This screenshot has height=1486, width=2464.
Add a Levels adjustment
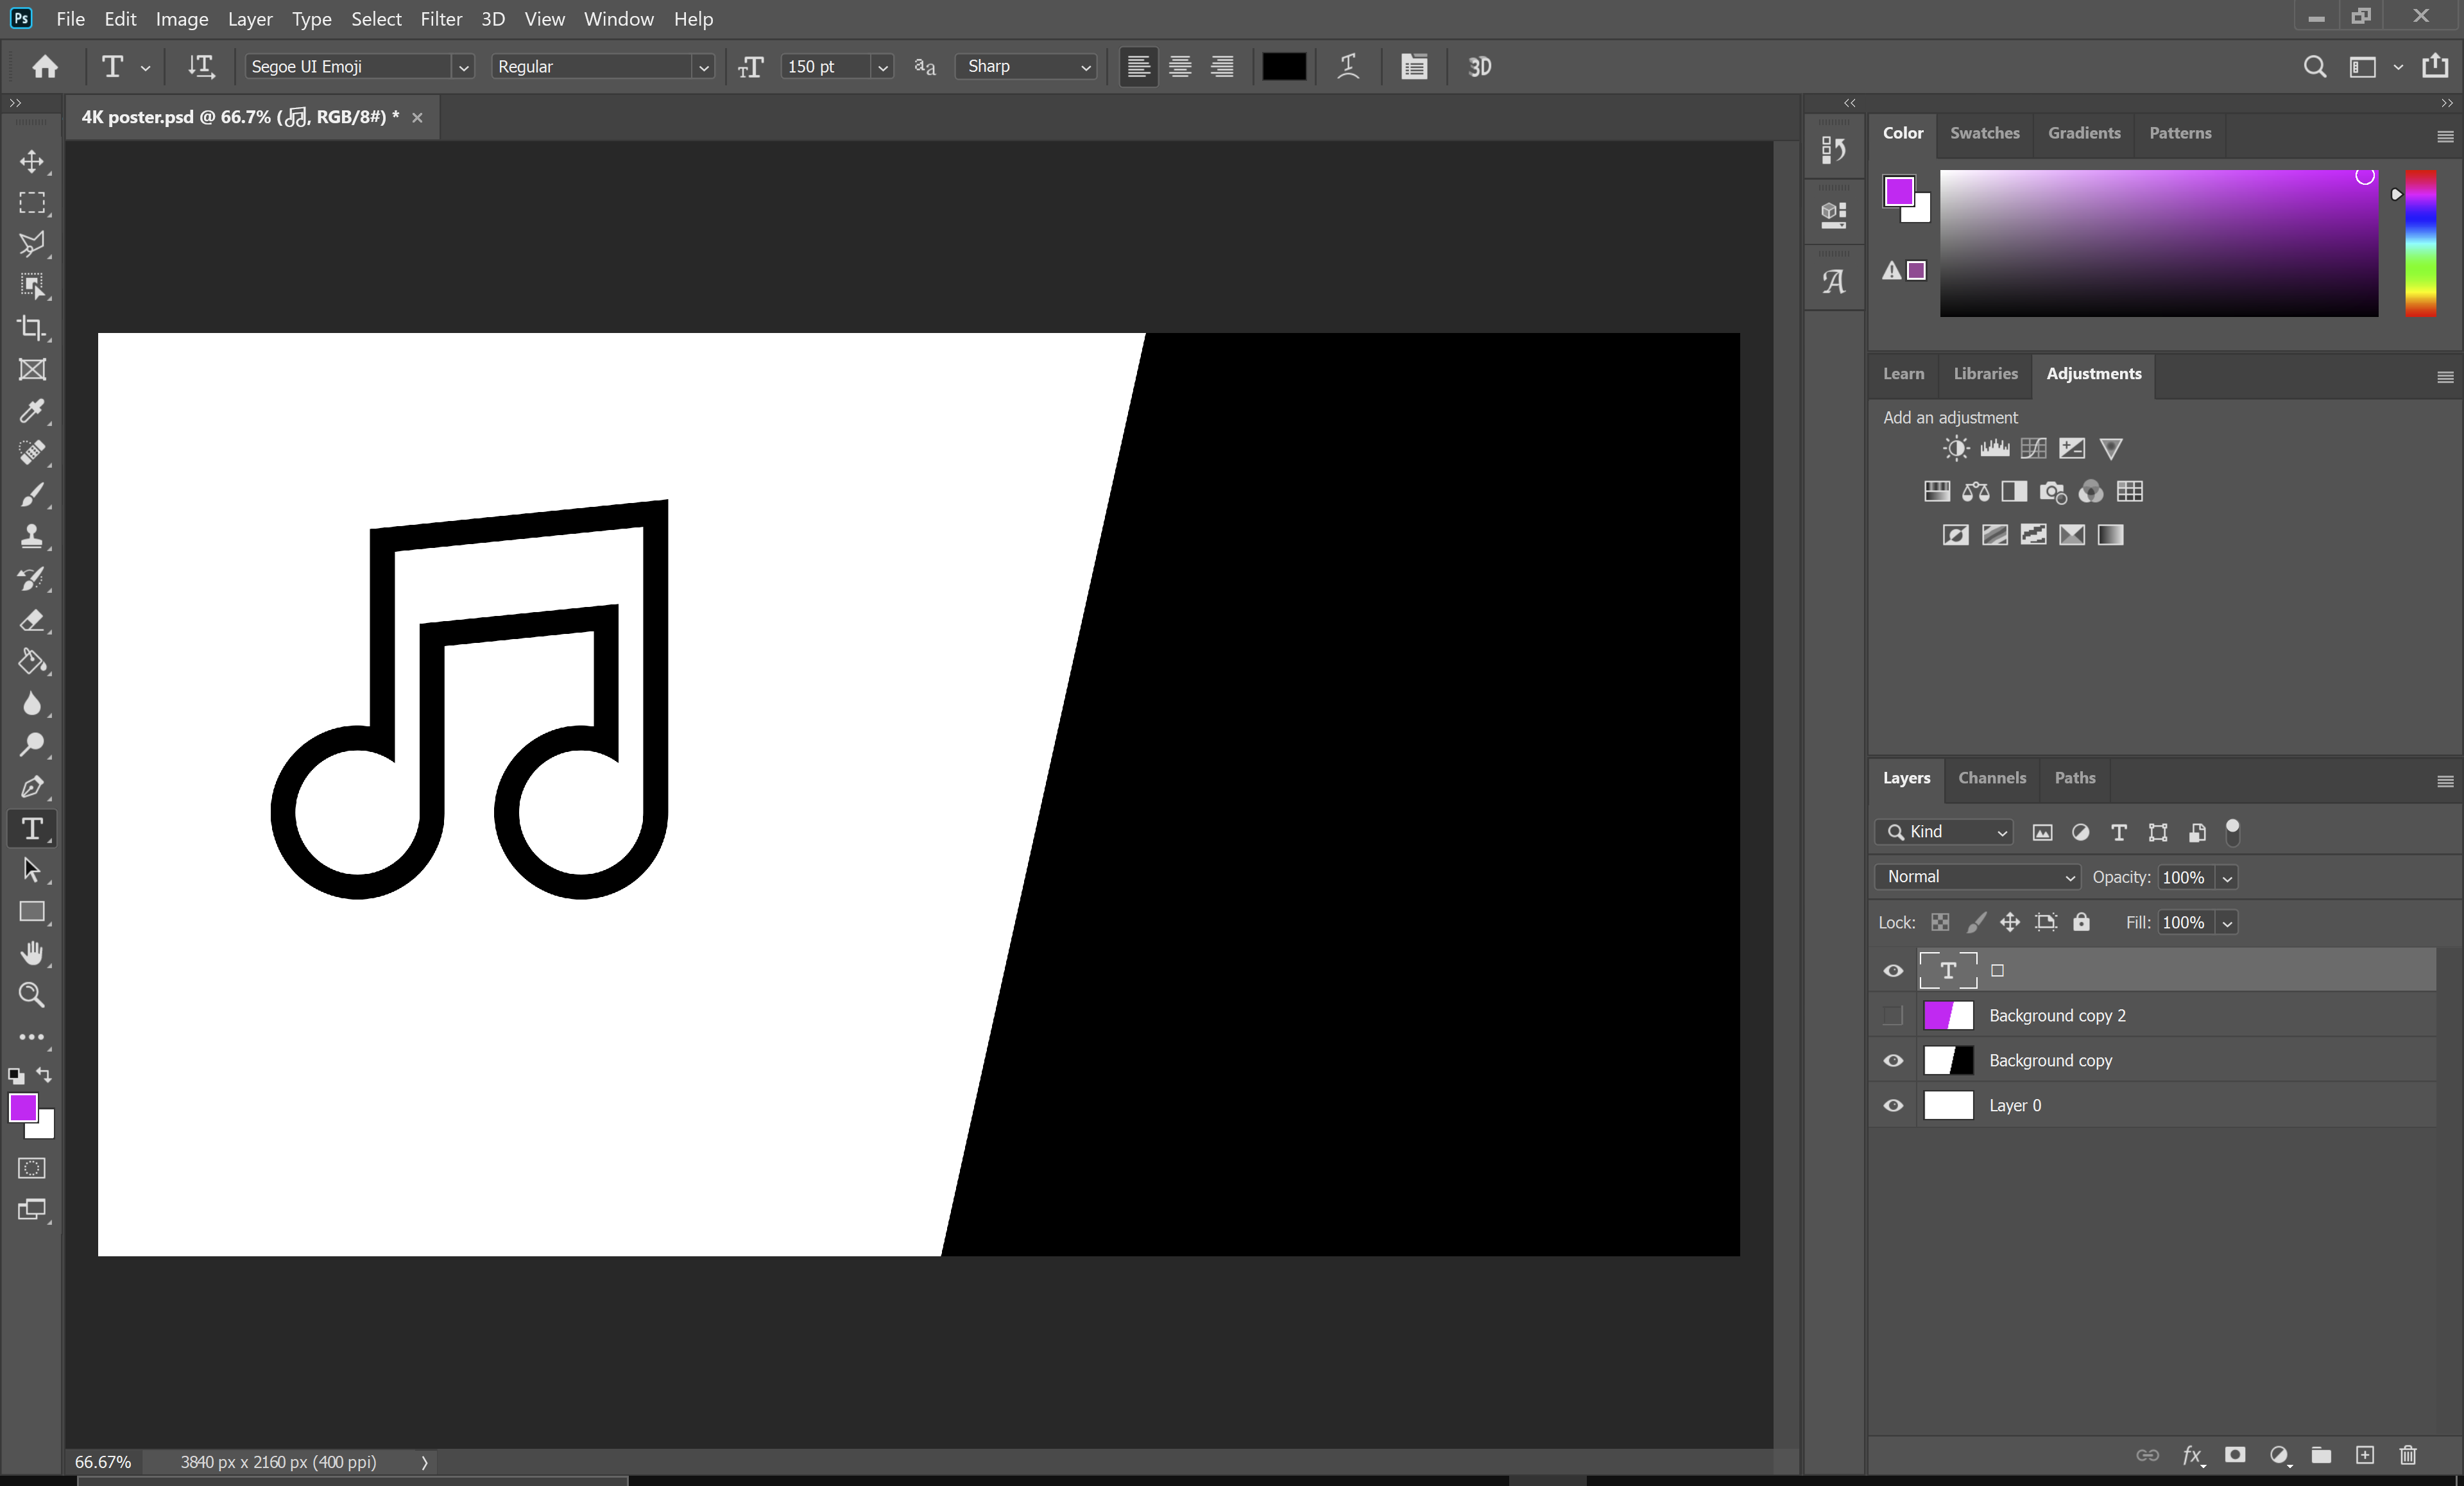1995,449
